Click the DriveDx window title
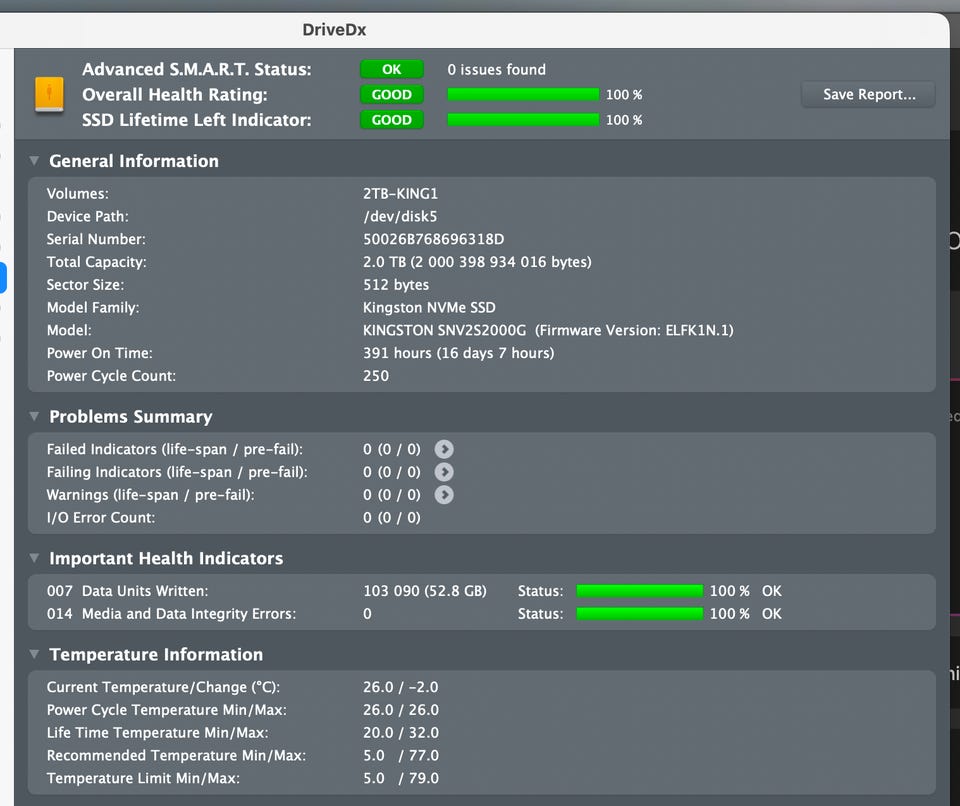This screenshot has height=806, width=960. point(334,29)
